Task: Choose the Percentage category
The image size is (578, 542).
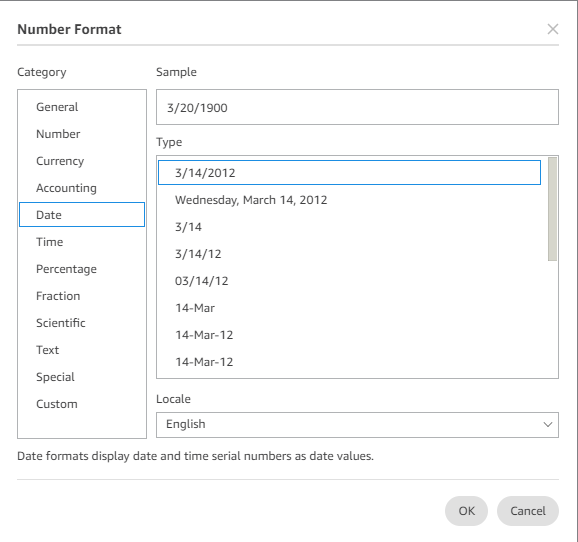Action: point(82,269)
